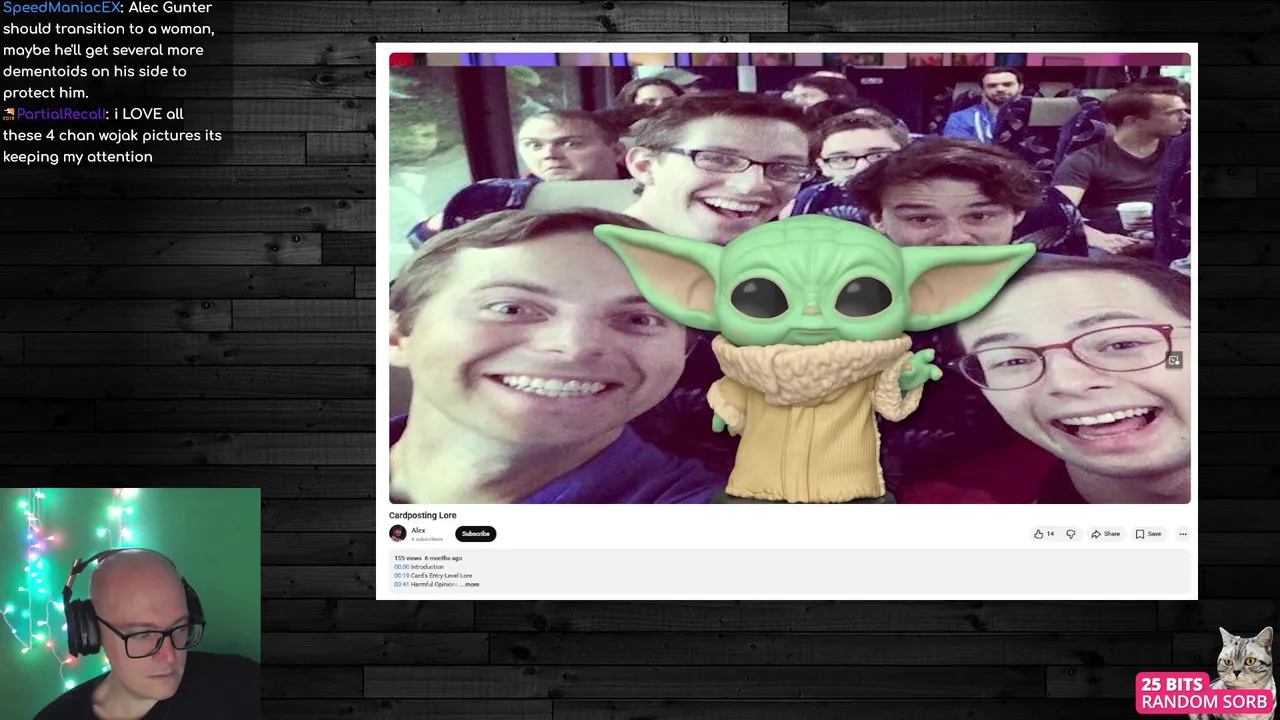The image size is (1280, 720).
Task: Click PartialRecall username in chat
Action: (x=61, y=114)
